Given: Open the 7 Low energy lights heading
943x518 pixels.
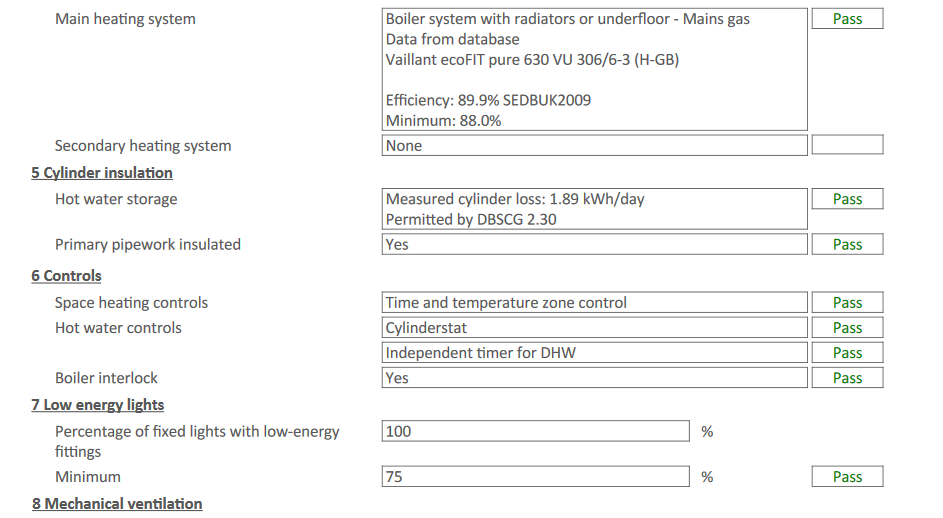Looking at the screenshot, I should [97, 405].
